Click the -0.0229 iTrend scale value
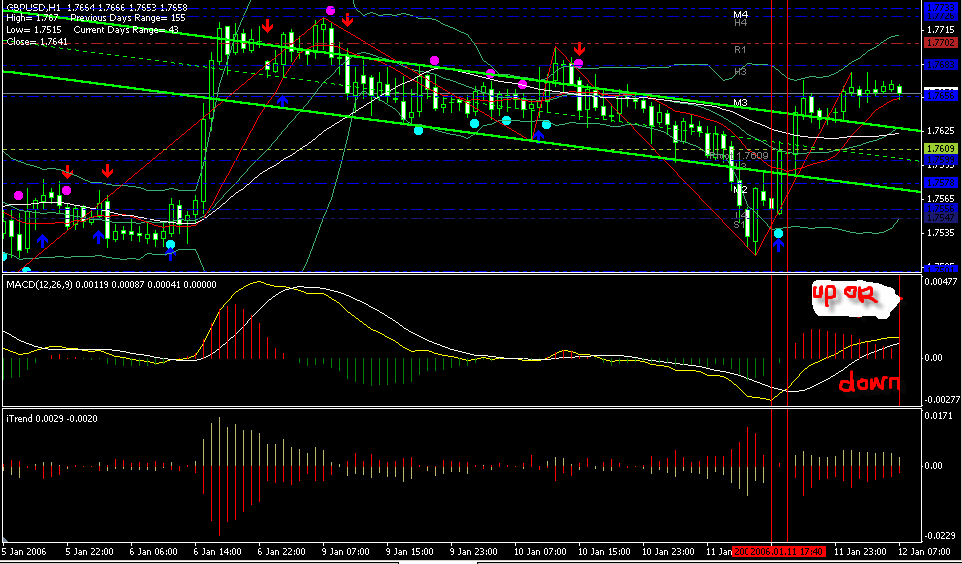The width and height of the screenshot is (962, 564). pos(941,535)
